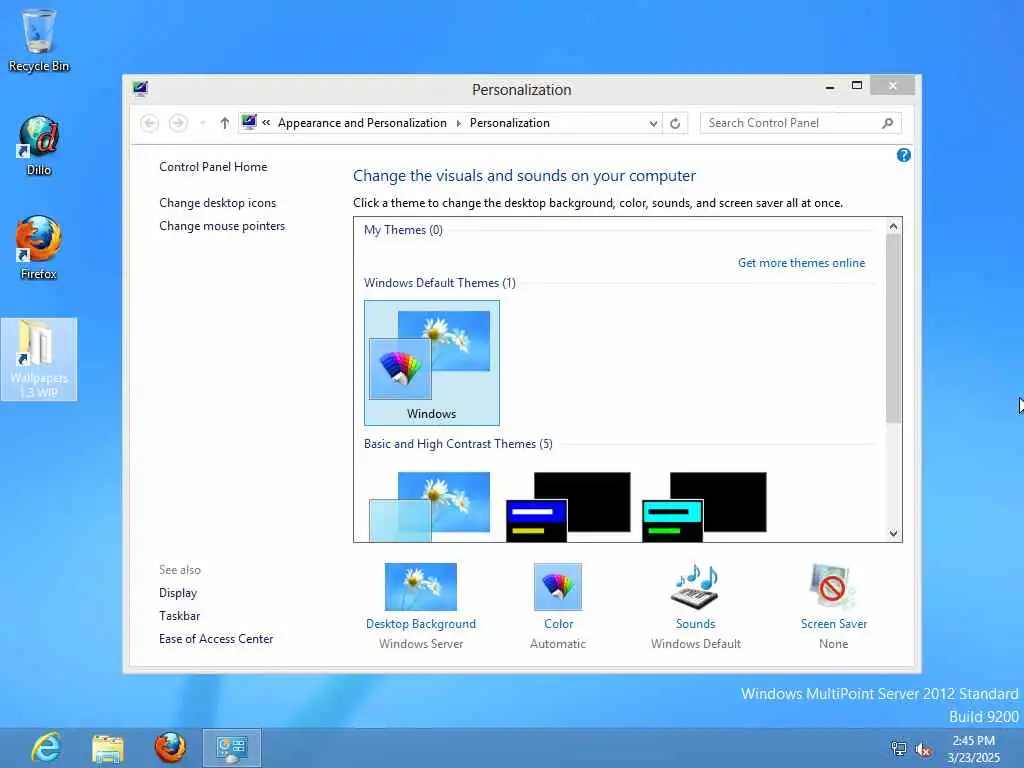Open the Sounds keyboard icon
This screenshot has height=768, width=1024.
click(695, 586)
